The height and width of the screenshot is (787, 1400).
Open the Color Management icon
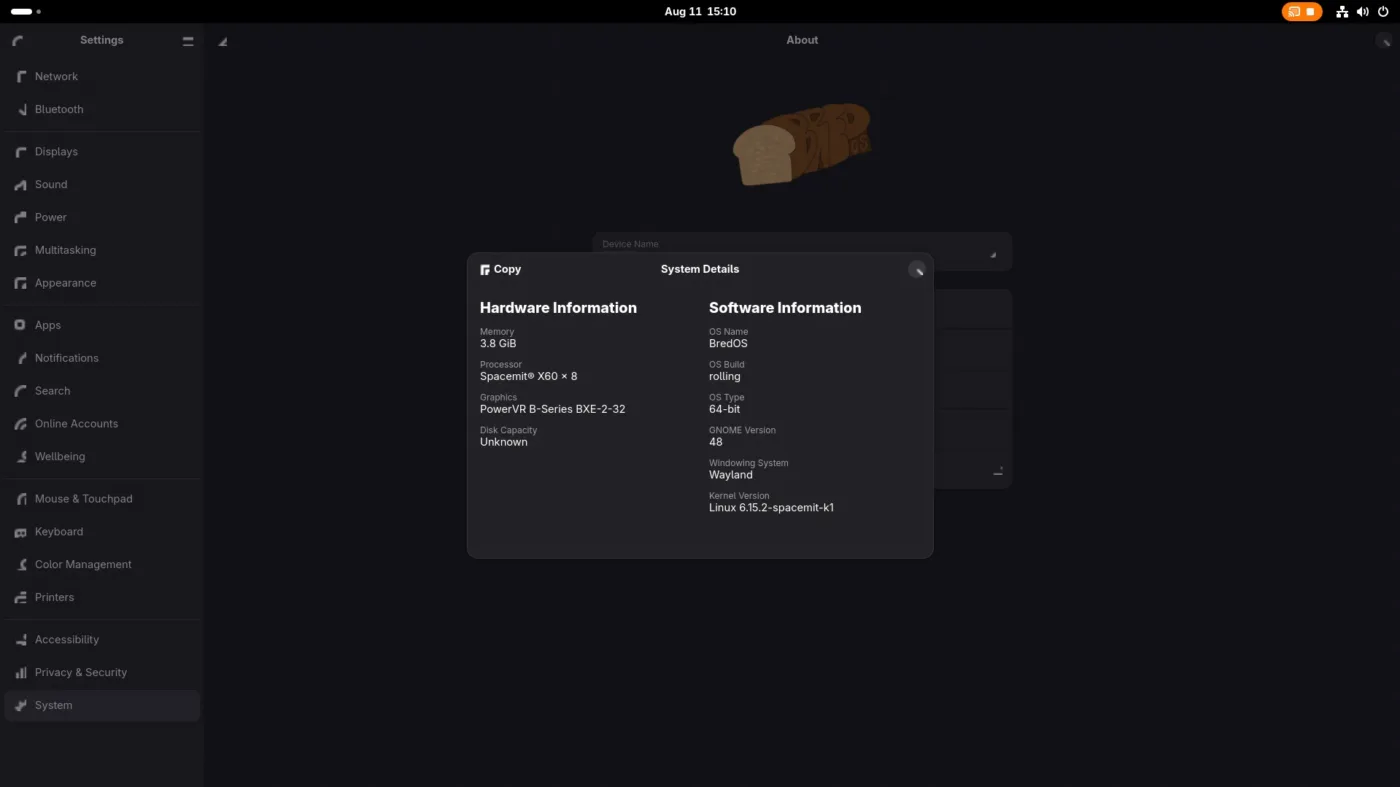coord(20,566)
